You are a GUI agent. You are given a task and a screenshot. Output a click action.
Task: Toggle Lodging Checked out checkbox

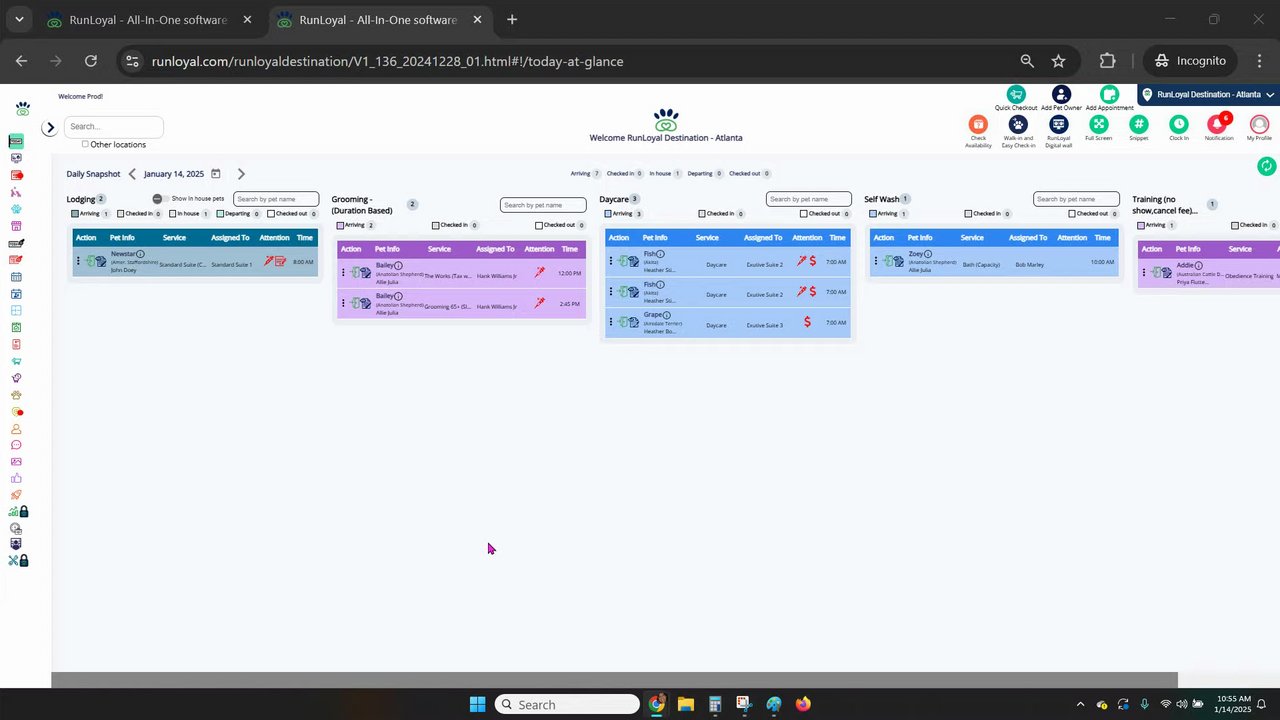tap(271, 214)
